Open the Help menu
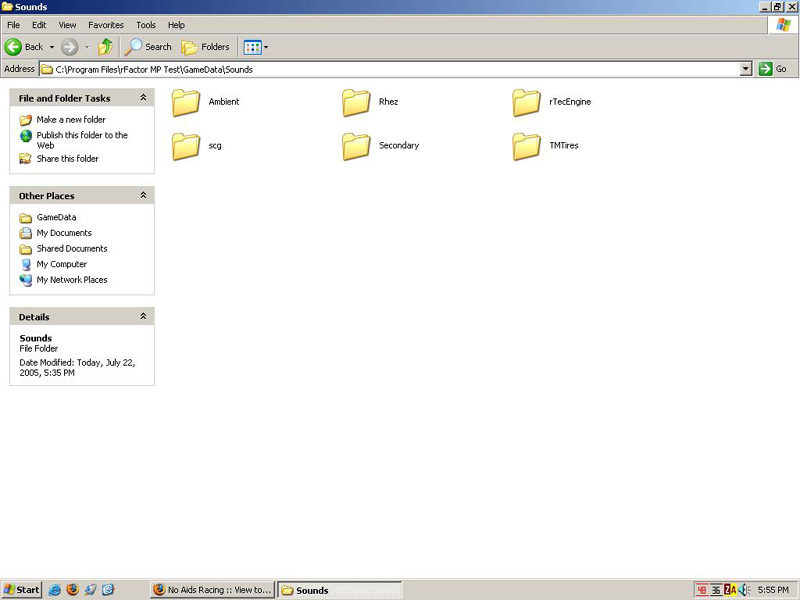 176,25
